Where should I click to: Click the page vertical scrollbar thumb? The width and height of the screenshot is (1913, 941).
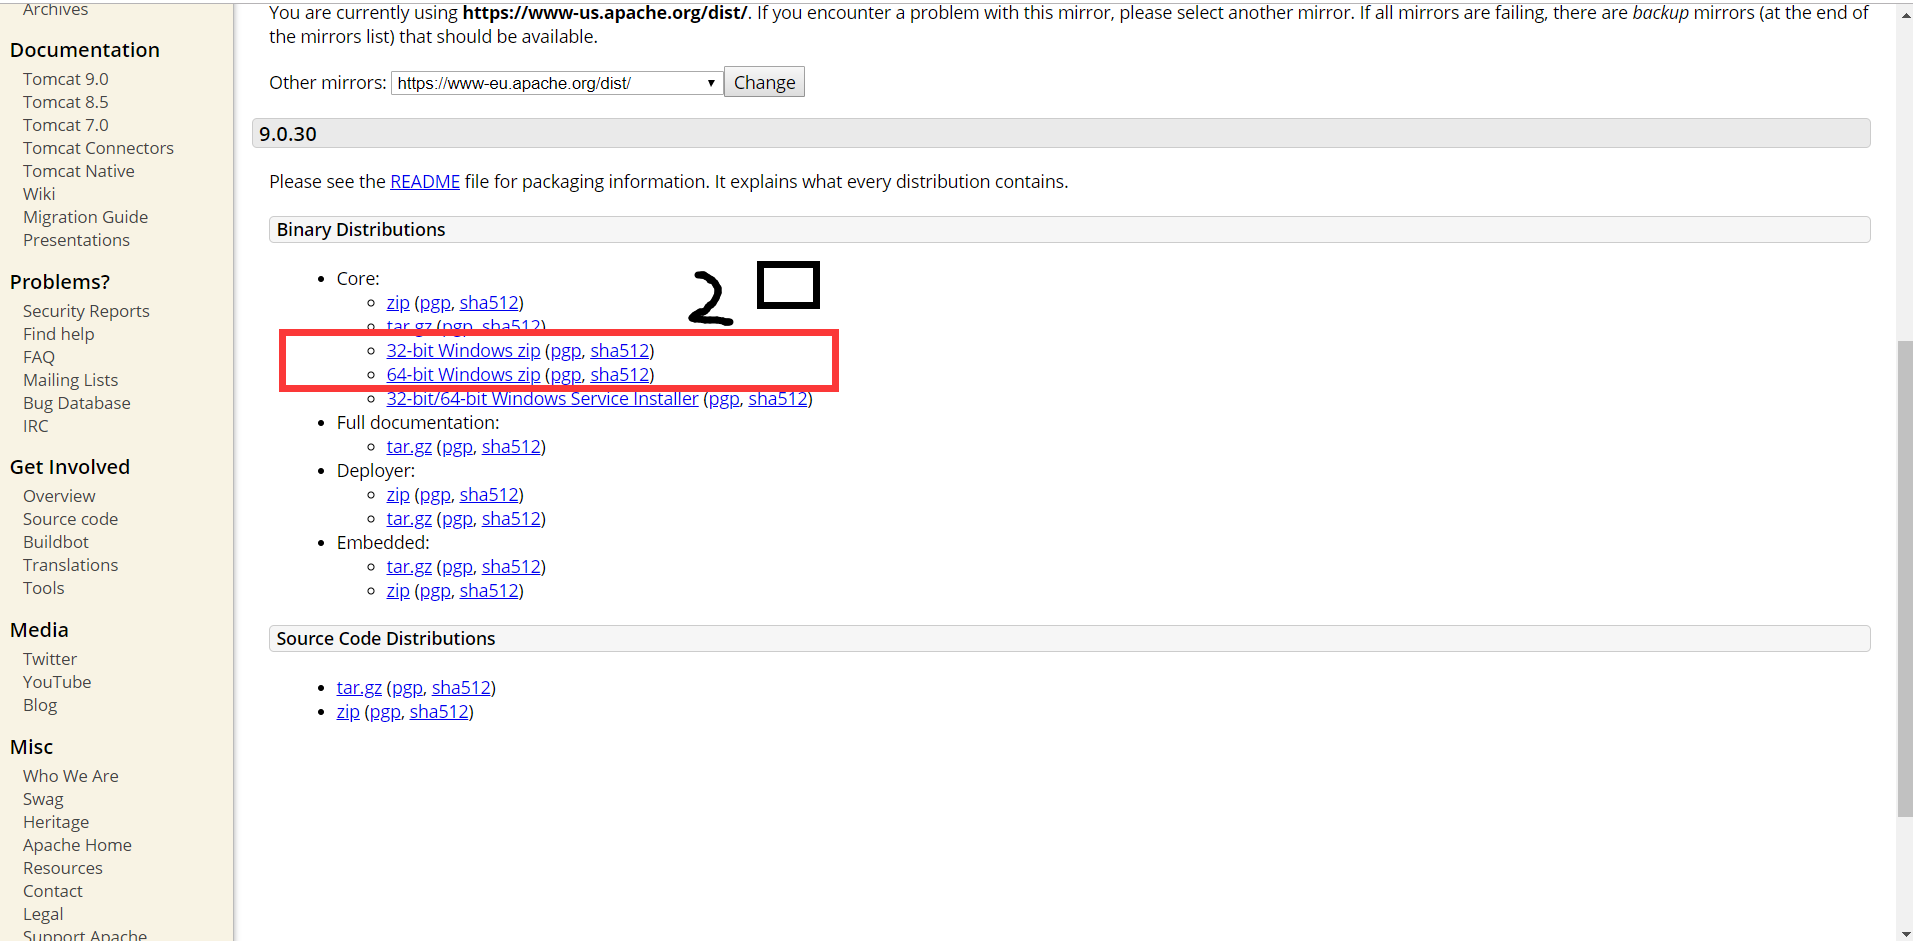click(x=1904, y=578)
